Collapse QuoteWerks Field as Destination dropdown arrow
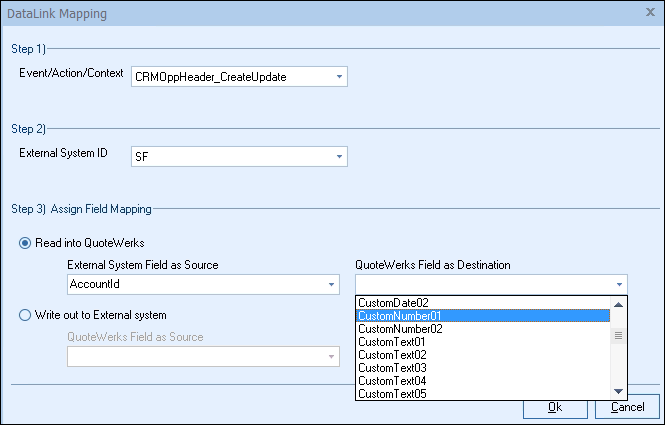Screen dimensions: 665x425 click(x=619, y=285)
